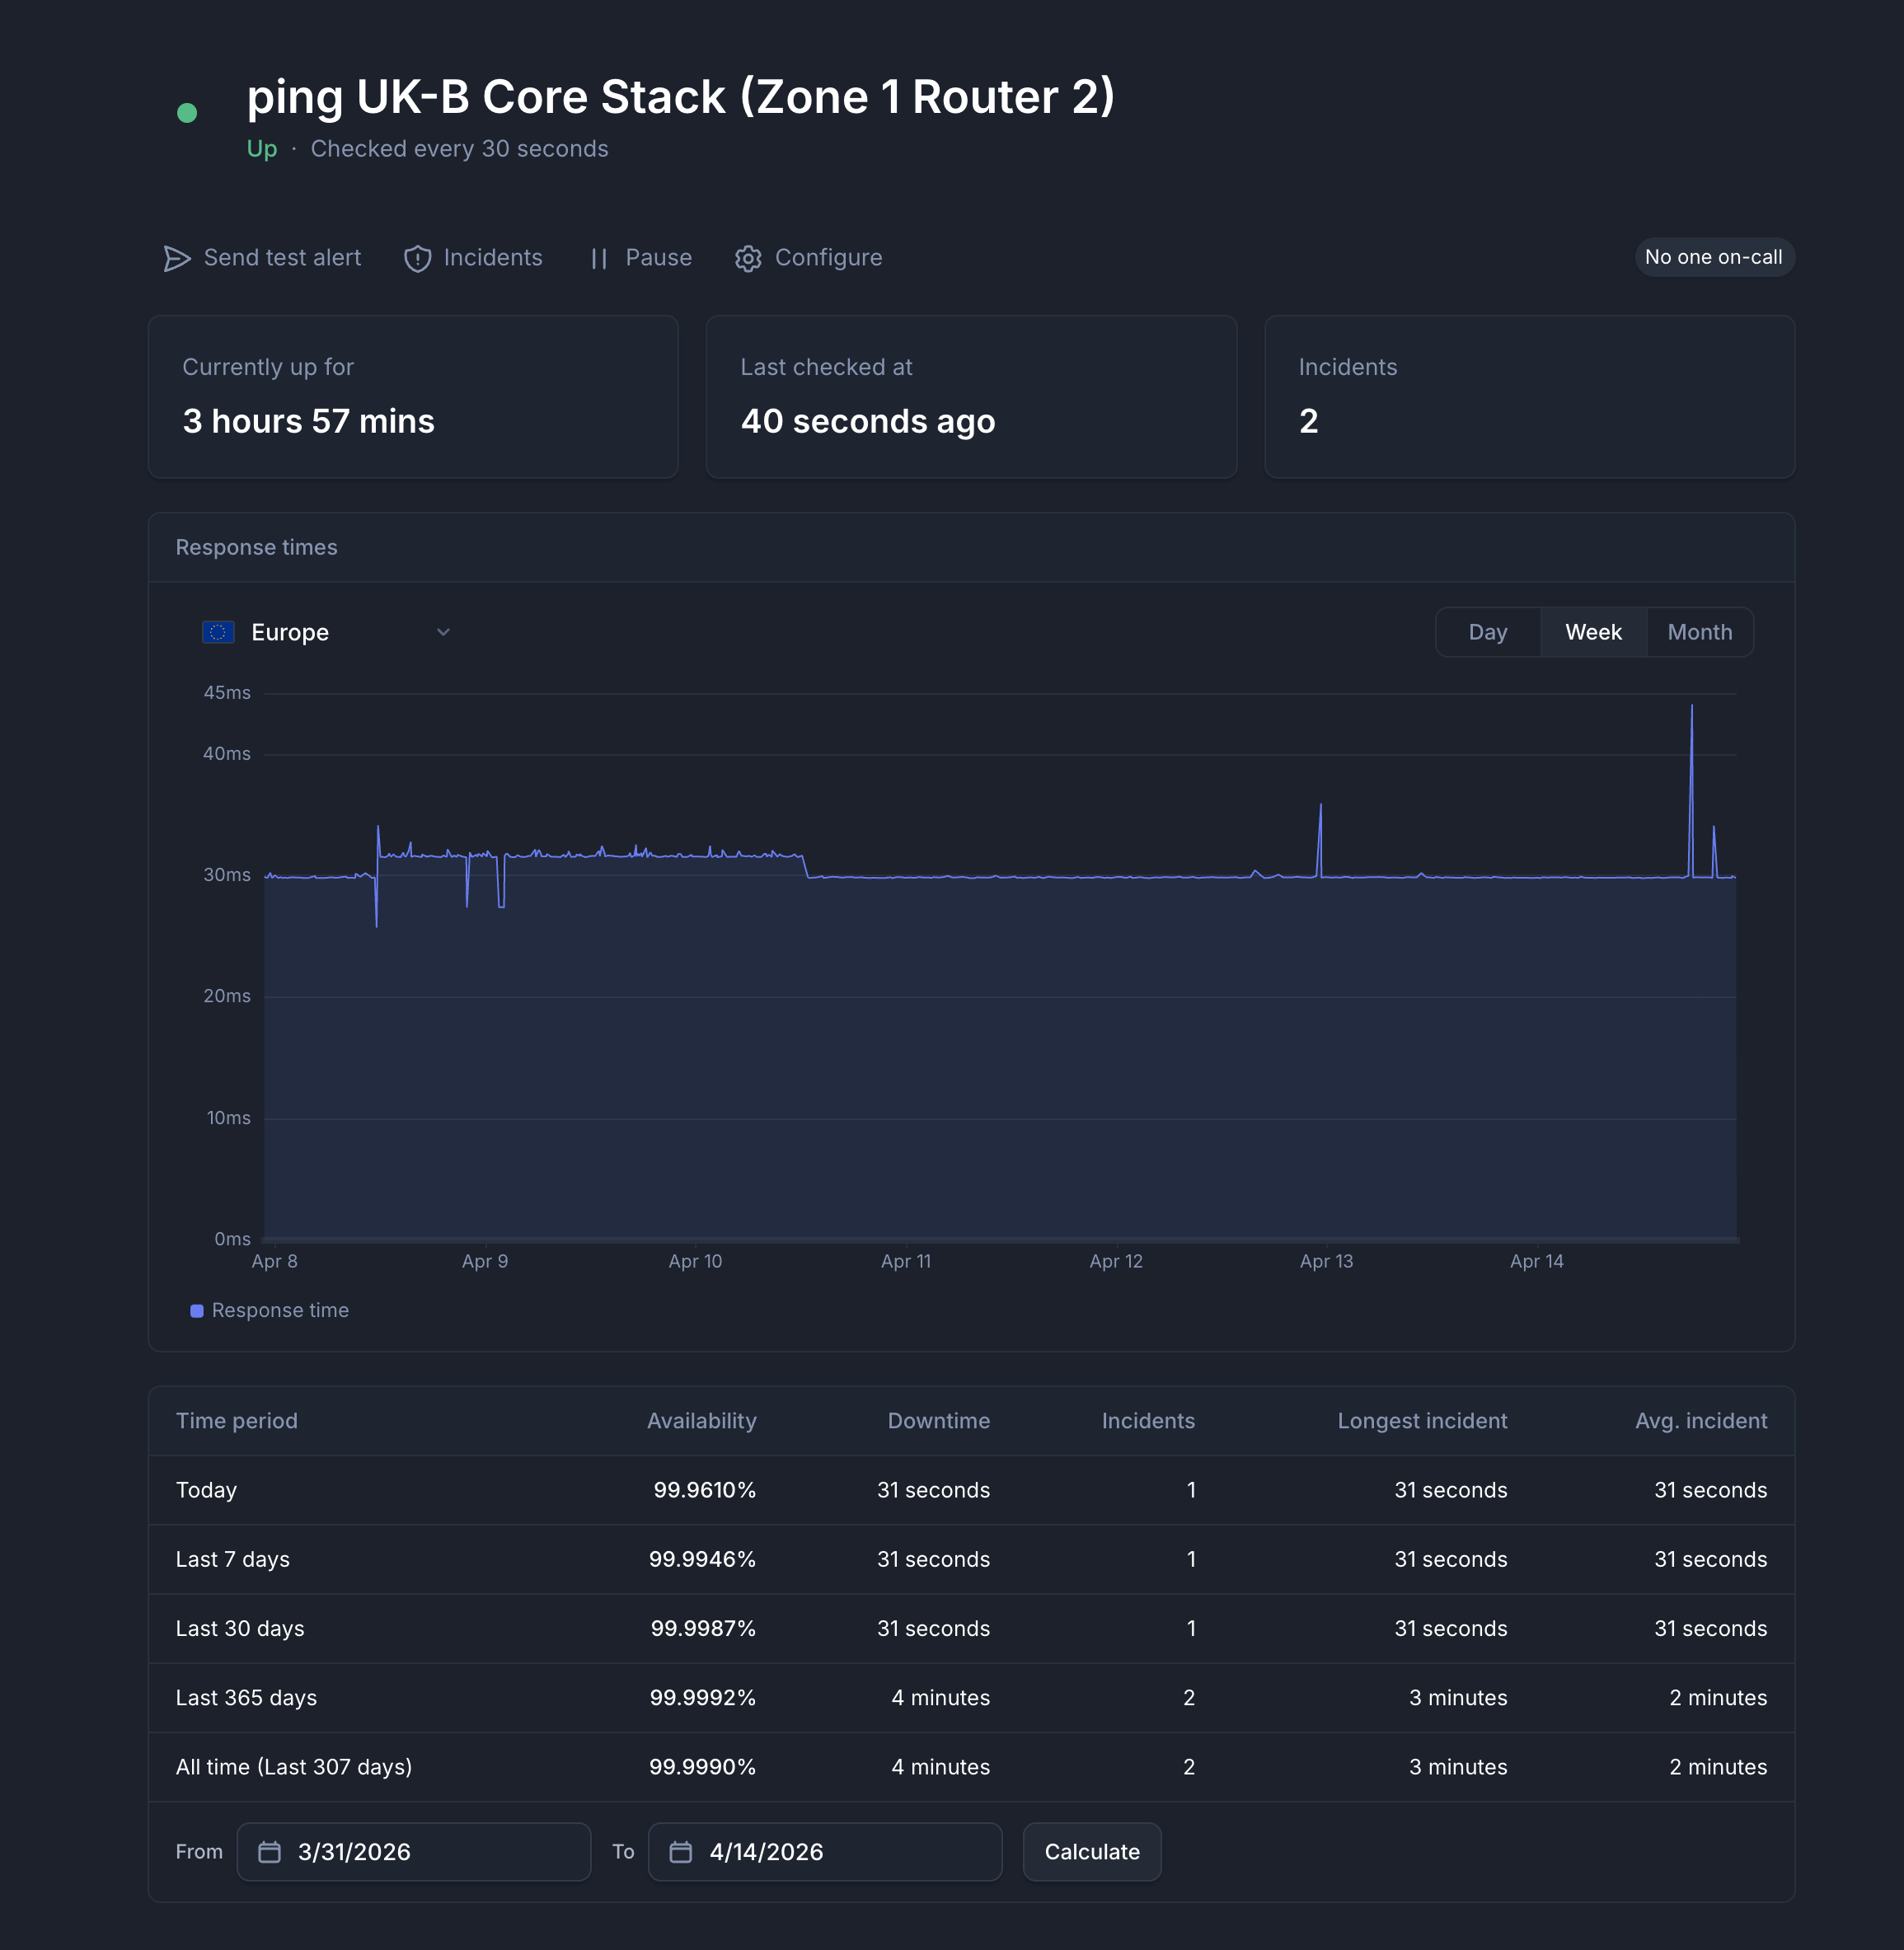Switch the chart to Month view

[x=1699, y=632]
